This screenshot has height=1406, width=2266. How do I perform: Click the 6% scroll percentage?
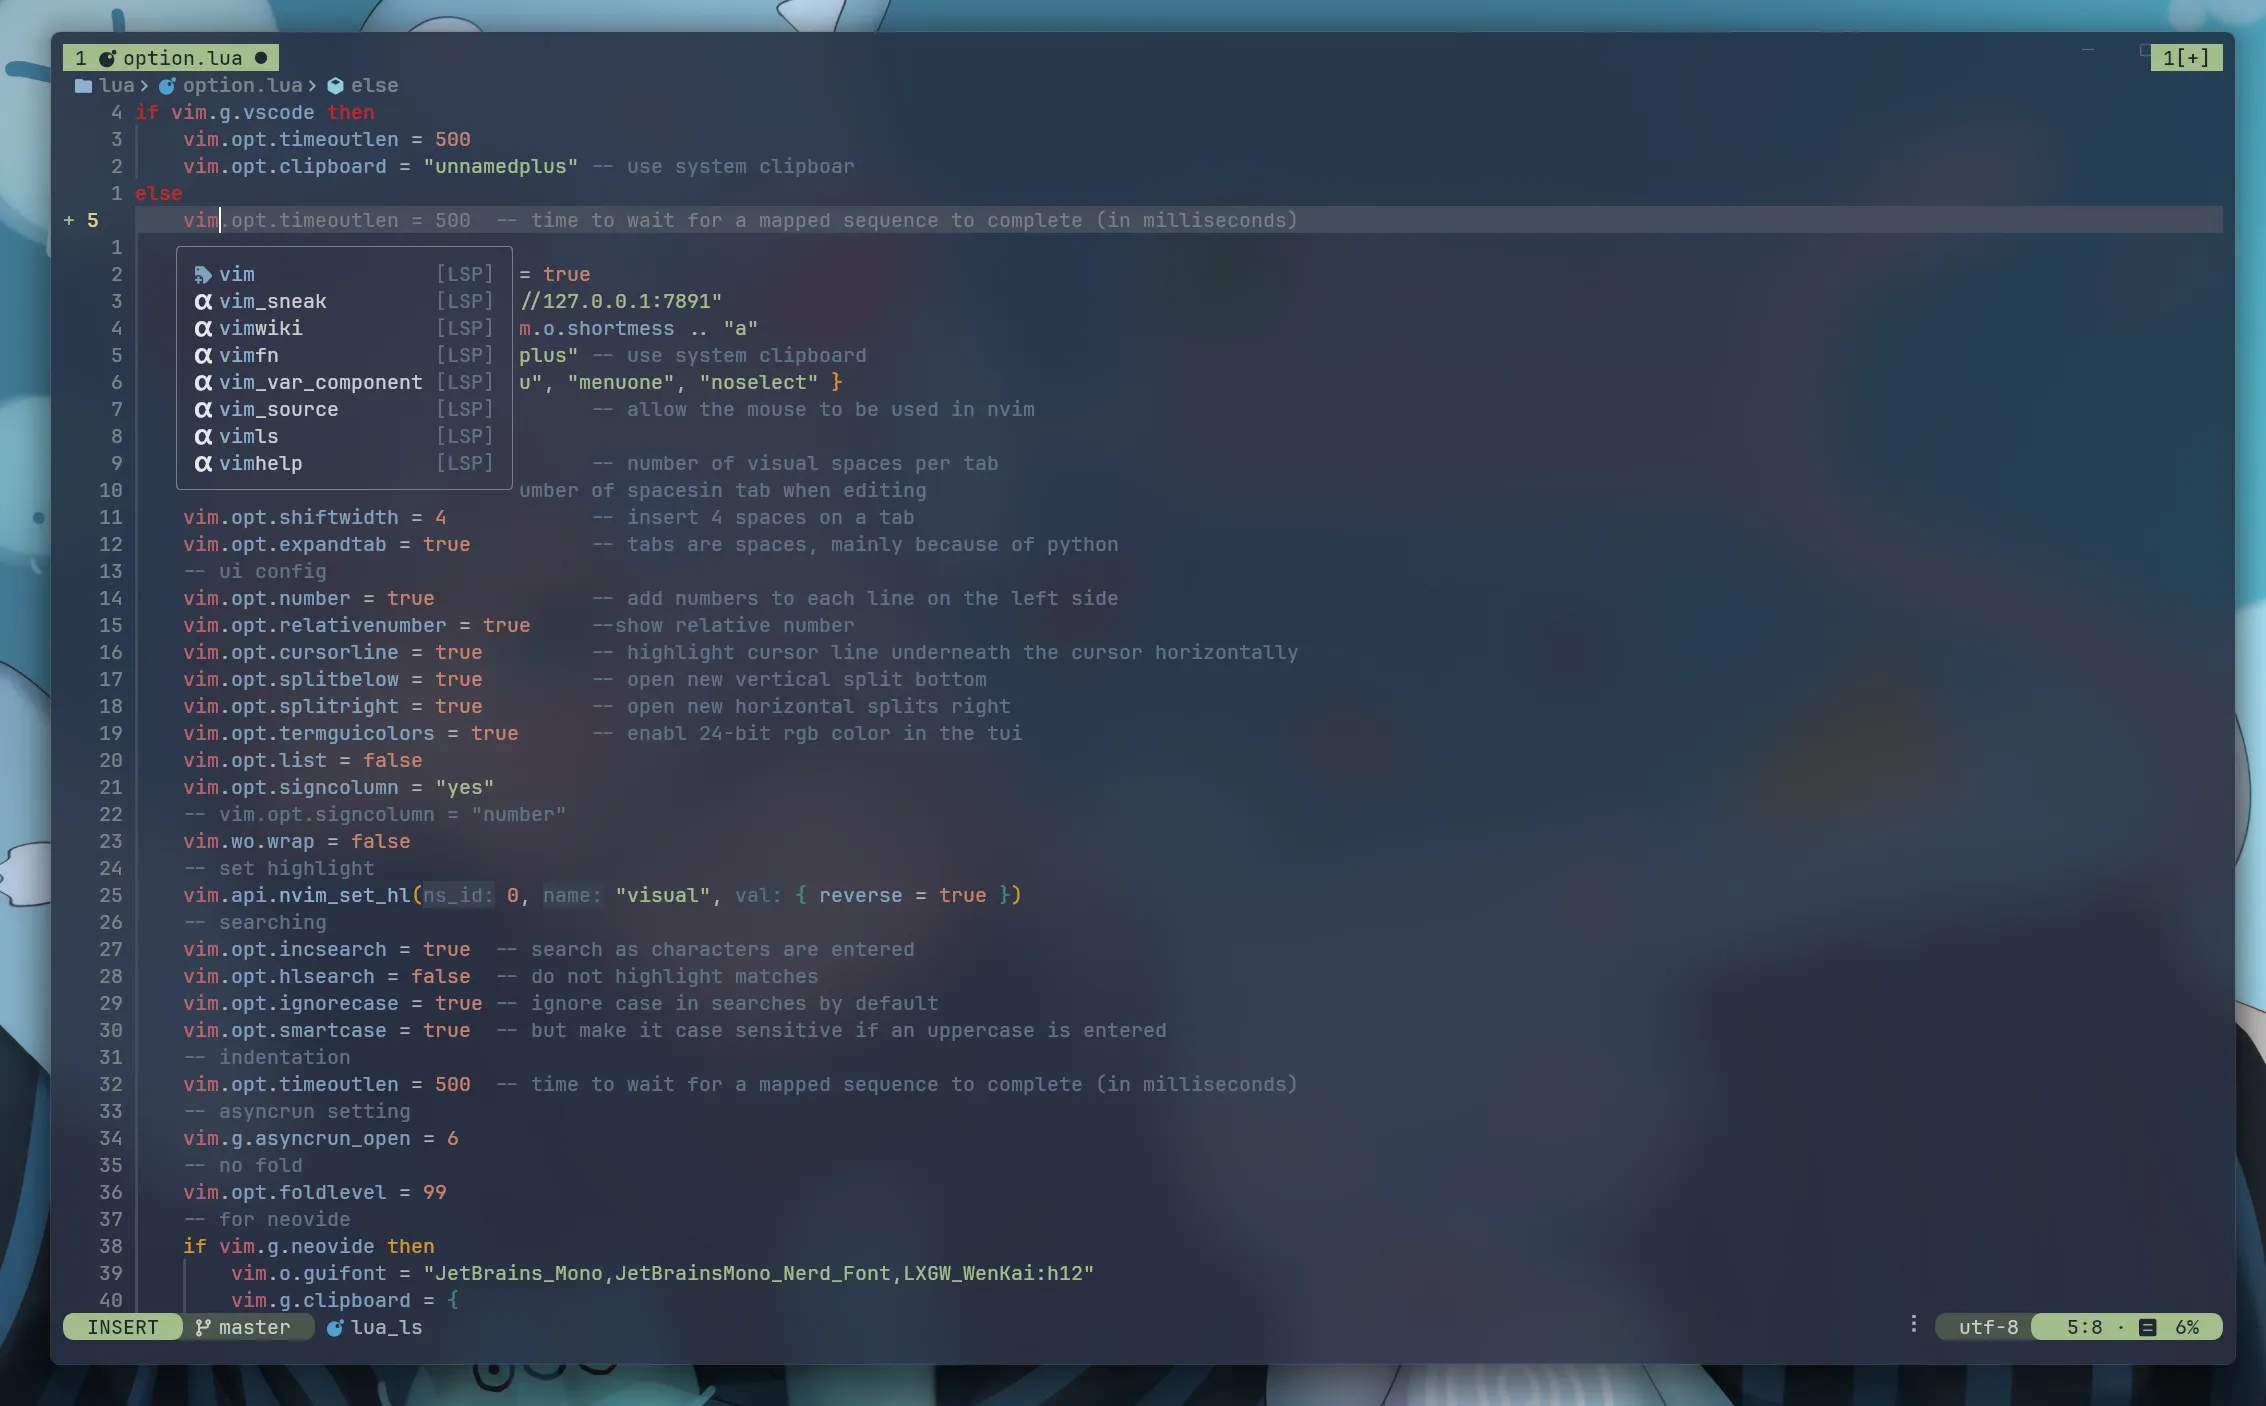coord(2187,1327)
